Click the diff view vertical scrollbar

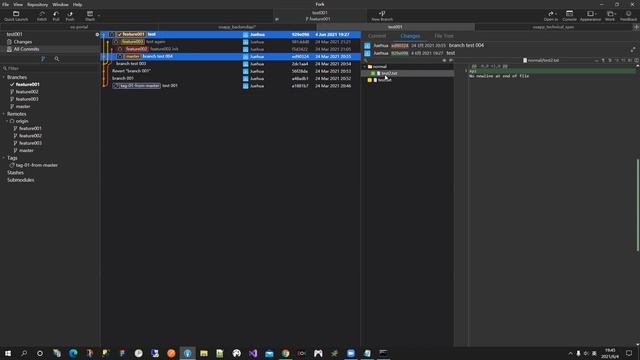click(638, 204)
